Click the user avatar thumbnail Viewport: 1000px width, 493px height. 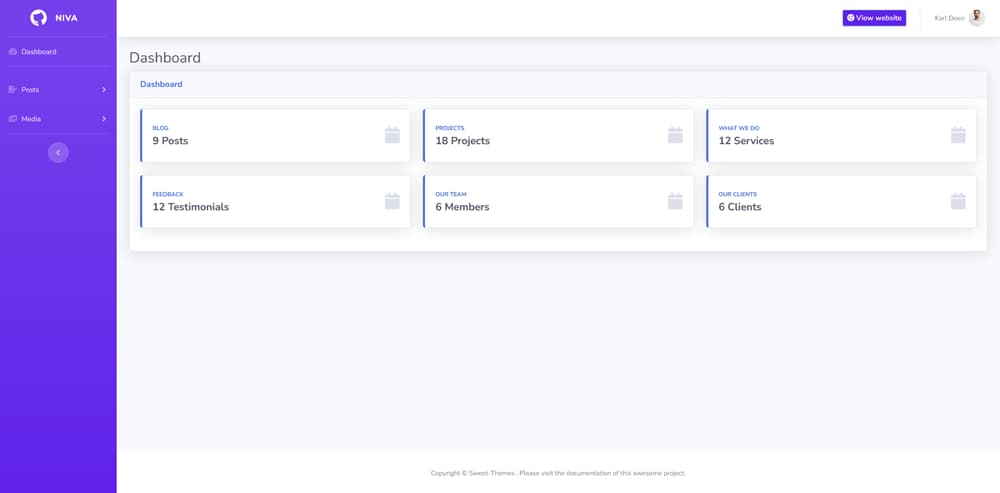coord(977,18)
